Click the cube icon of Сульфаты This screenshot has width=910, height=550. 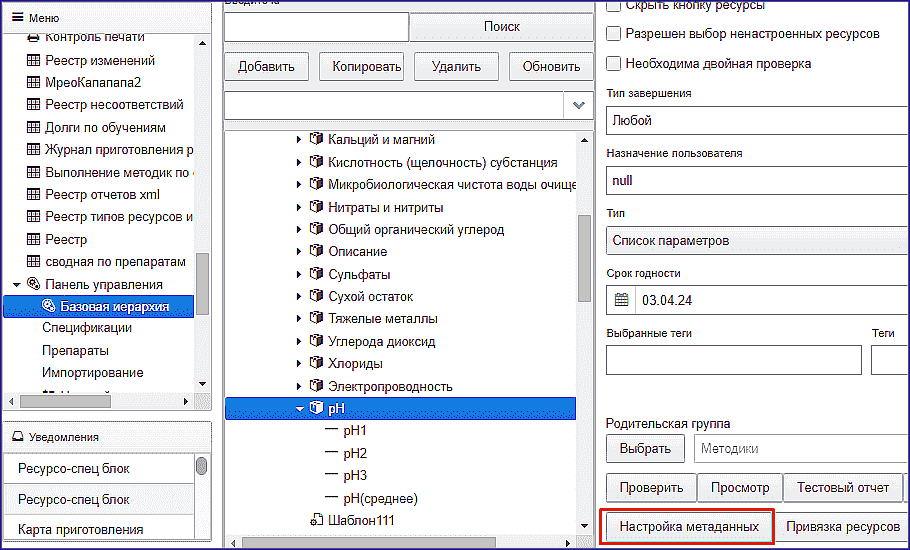pyautogui.click(x=316, y=274)
